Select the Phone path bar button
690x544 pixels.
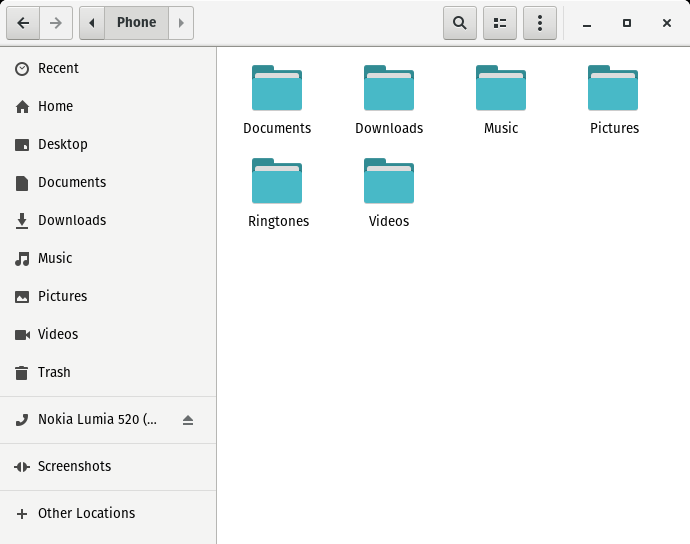tap(136, 23)
